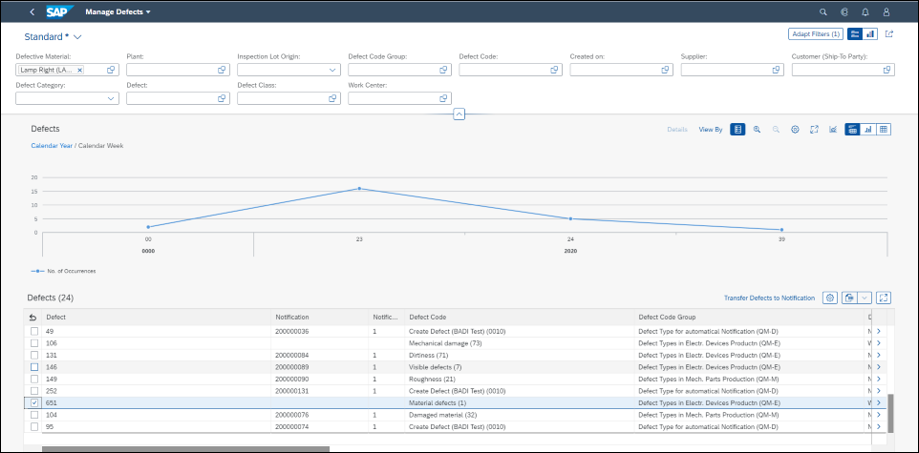Open the notifications bell

(x=865, y=12)
